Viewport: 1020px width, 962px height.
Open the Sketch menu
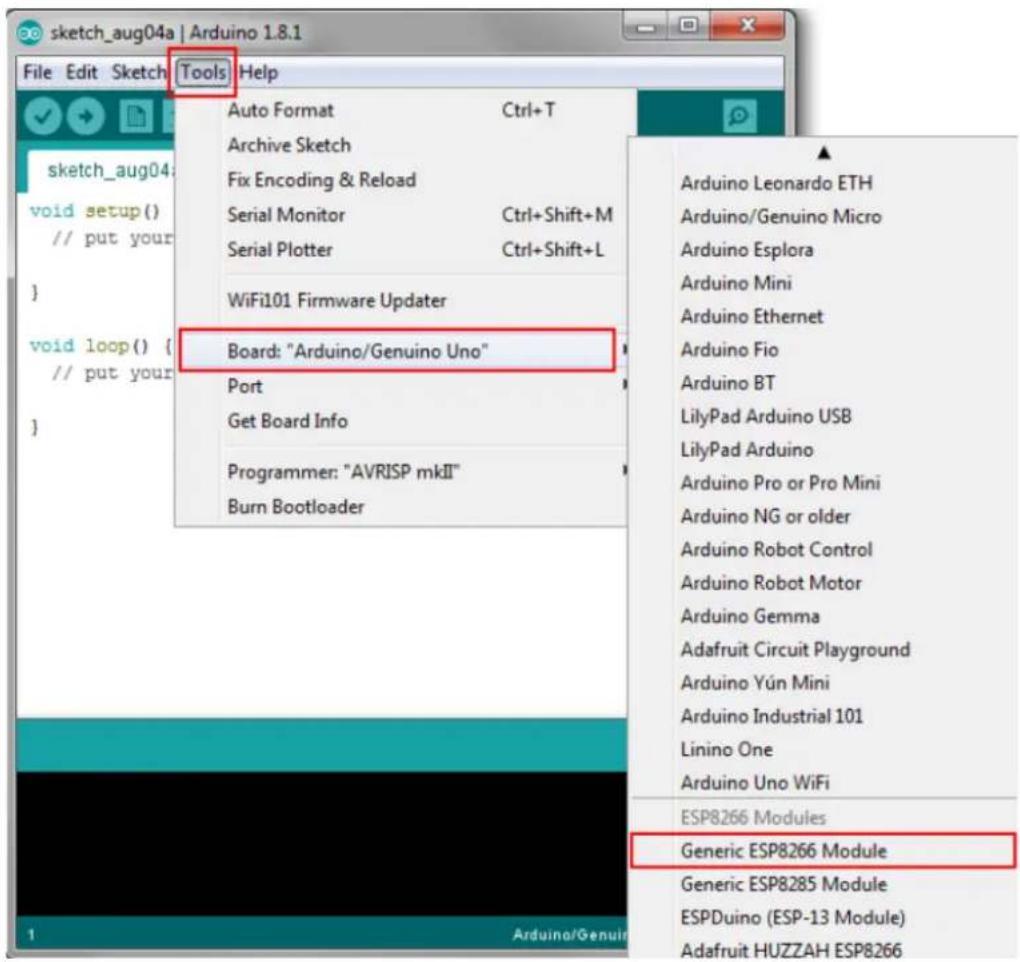[x=139, y=72]
